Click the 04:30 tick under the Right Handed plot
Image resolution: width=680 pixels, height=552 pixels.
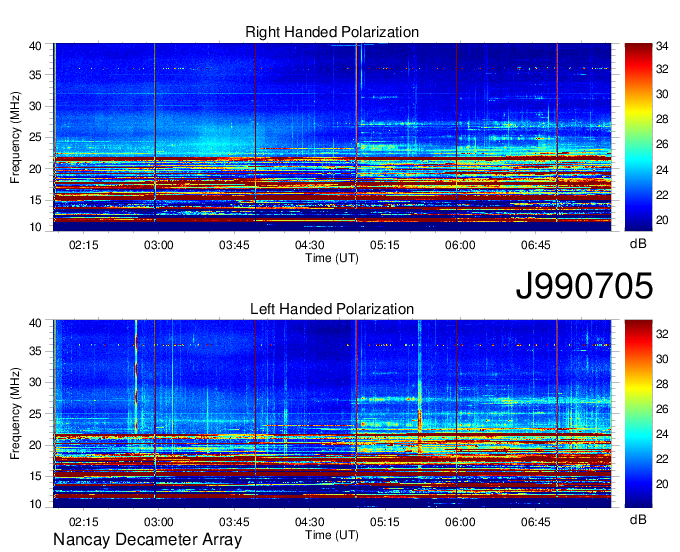click(x=310, y=245)
